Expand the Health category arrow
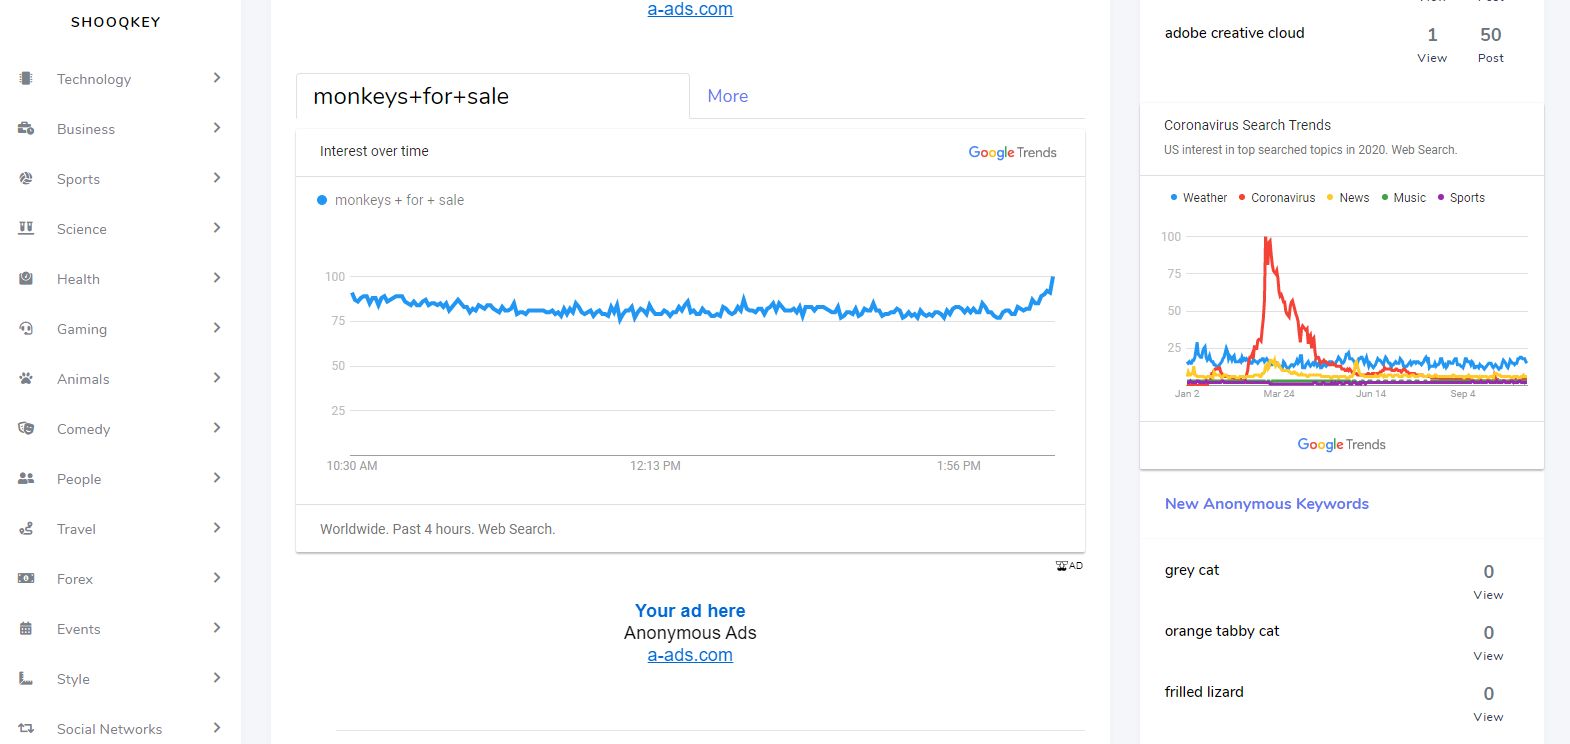This screenshot has width=1570, height=744. pyautogui.click(x=217, y=278)
